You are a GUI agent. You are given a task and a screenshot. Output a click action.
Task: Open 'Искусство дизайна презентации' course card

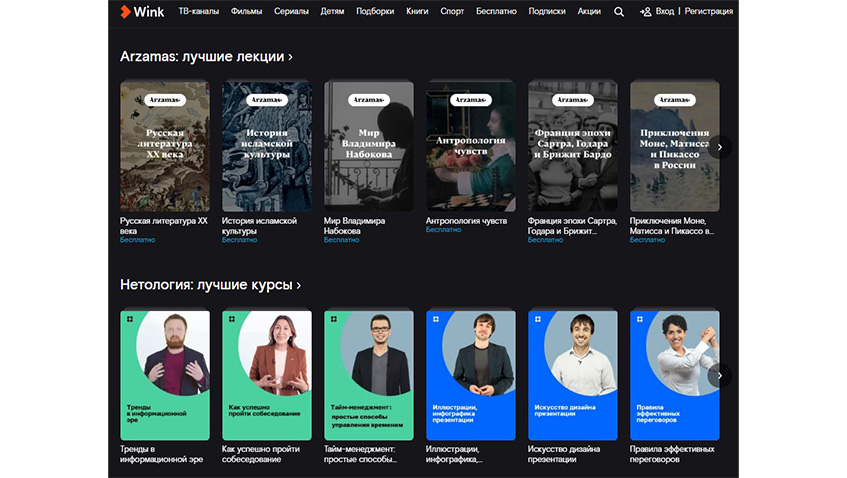573,375
